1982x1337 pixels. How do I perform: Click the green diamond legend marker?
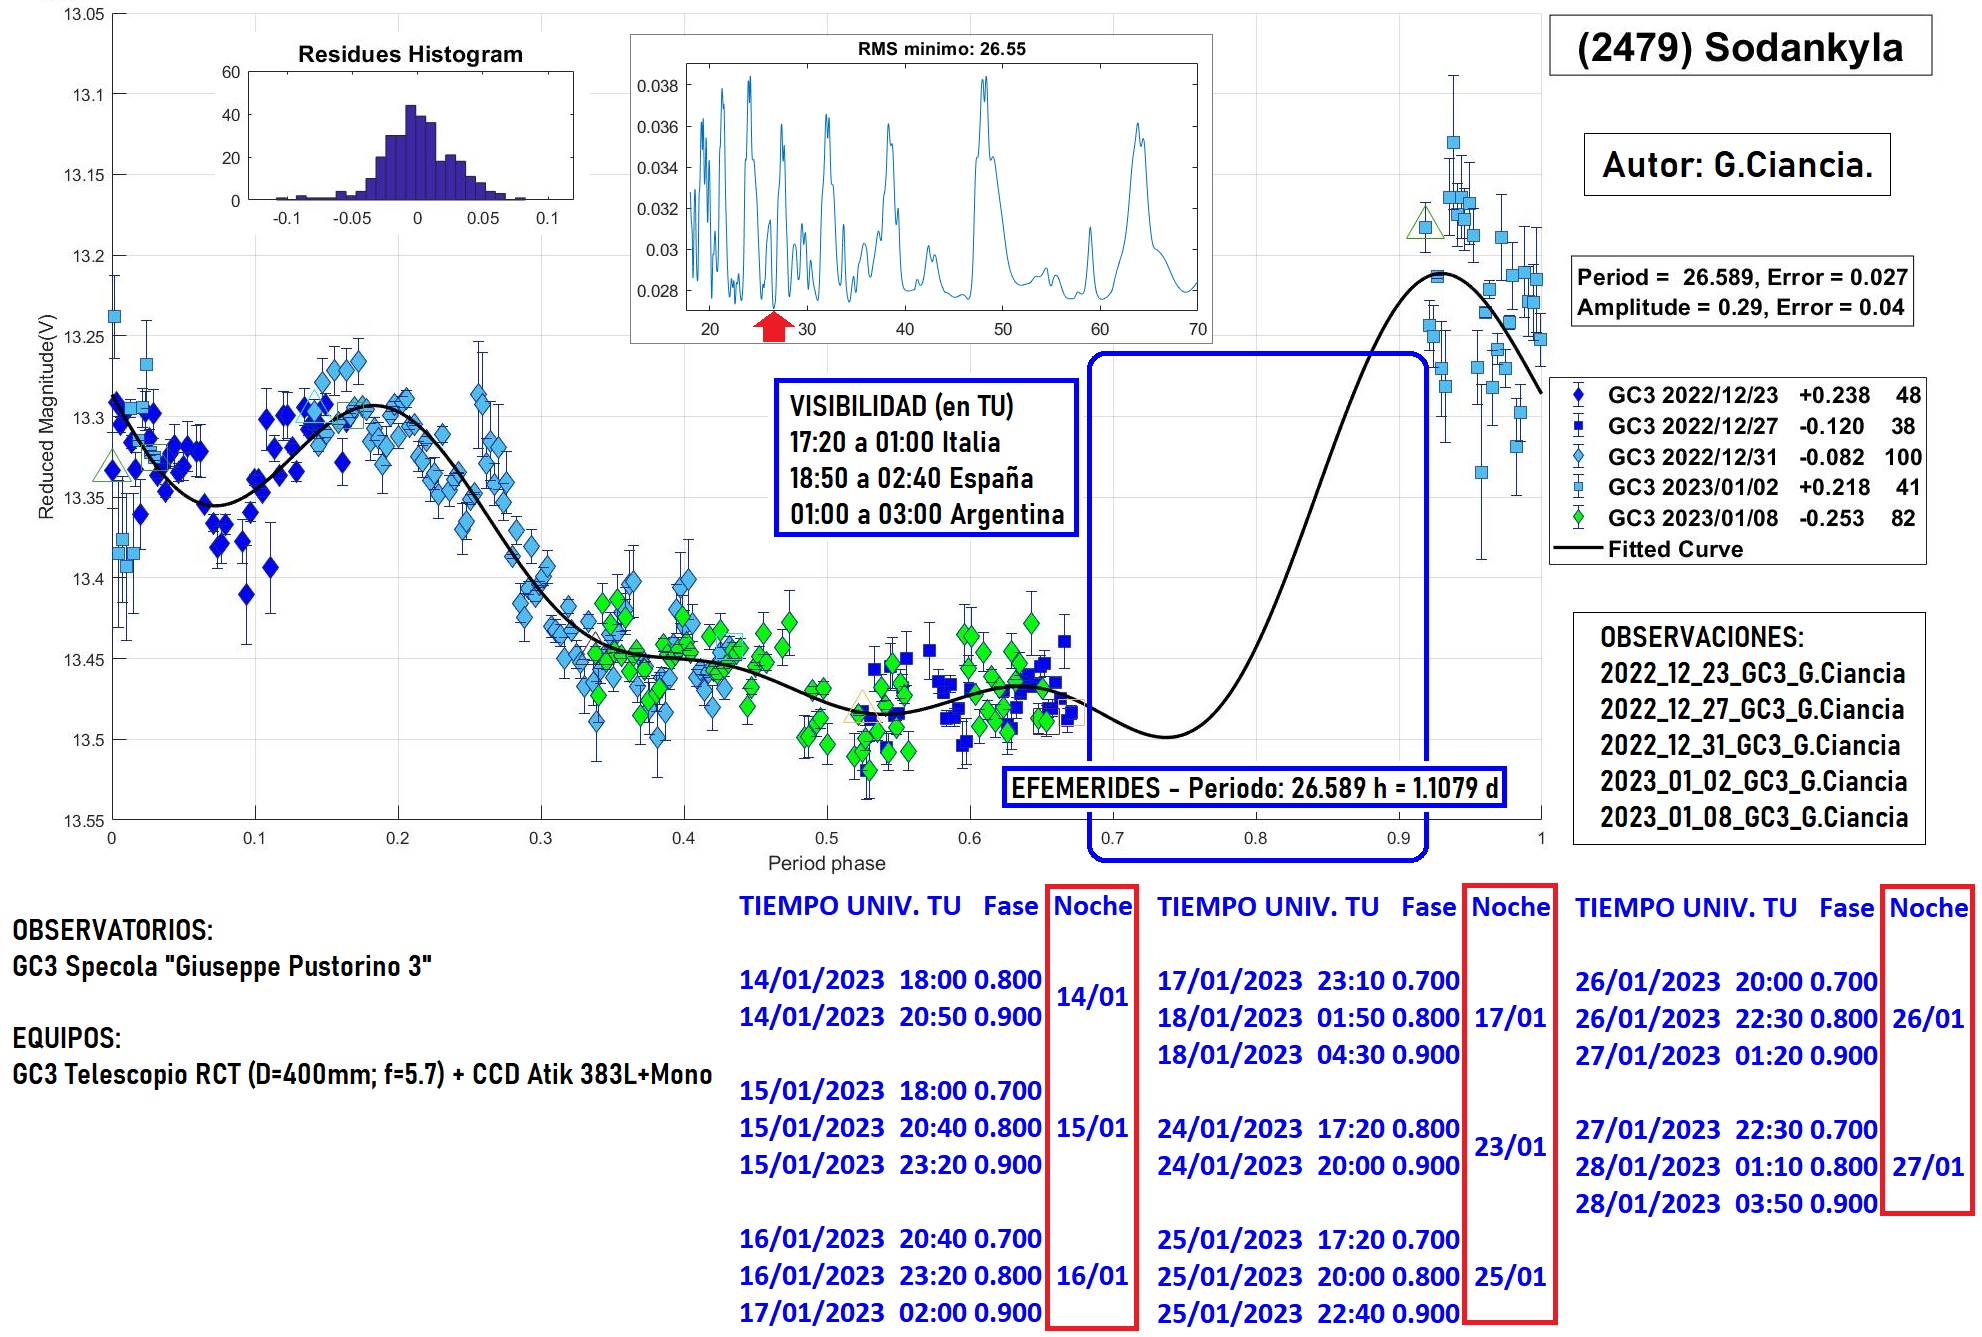pyautogui.click(x=1578, y=518)
